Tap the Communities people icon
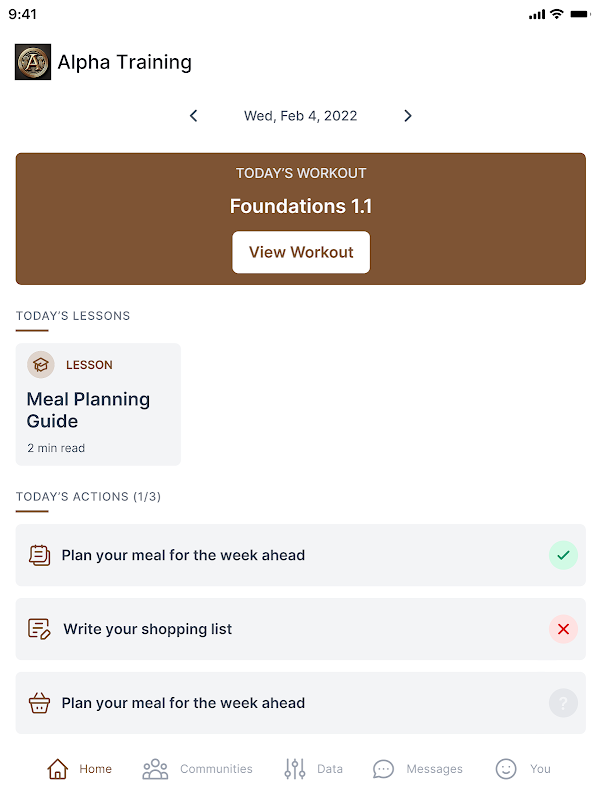This screenshot has height=800, width=600. point(155,769)
